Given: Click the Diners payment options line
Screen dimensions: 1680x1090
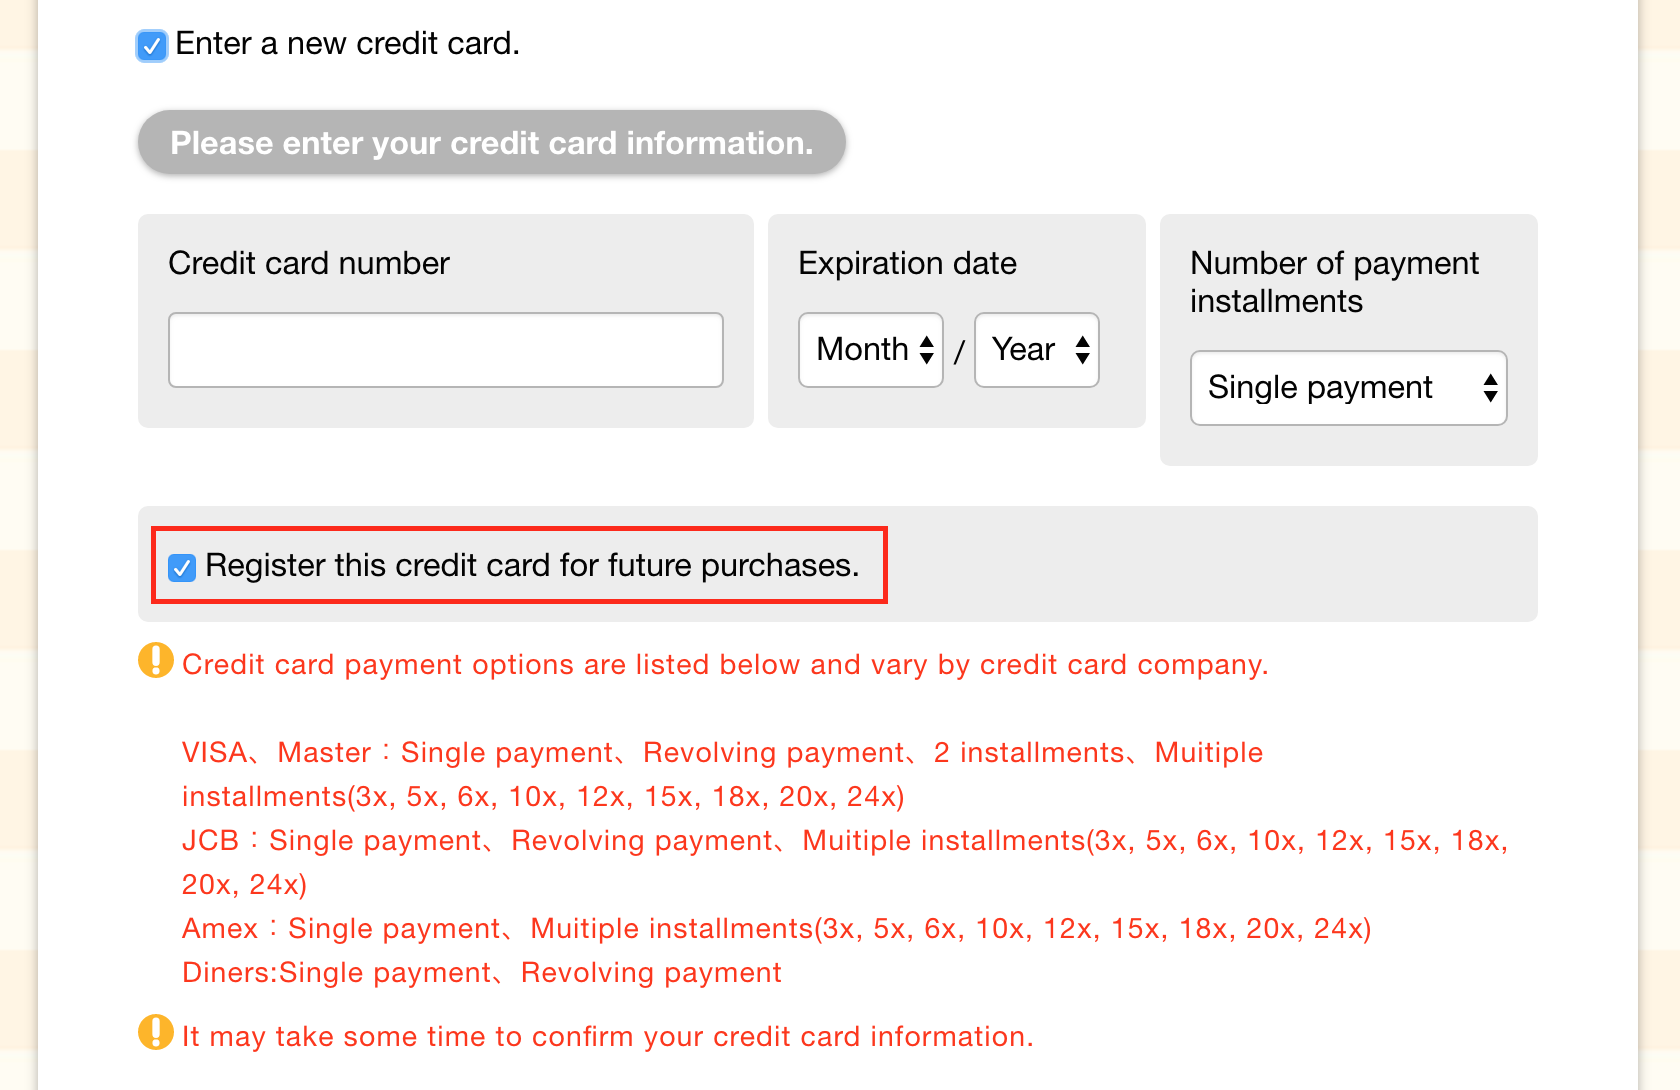Looking at the screenshot, I should (482, 973).
